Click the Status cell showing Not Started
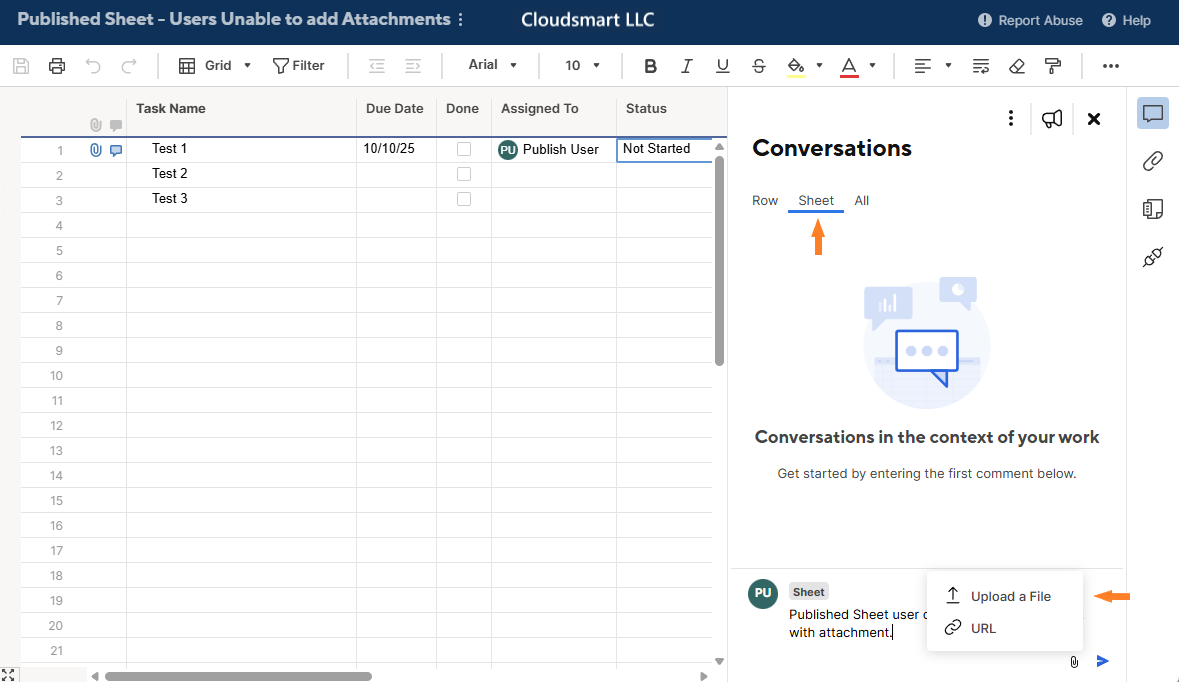Image resolution: width=1179 pixels, height=682 pixels. (664, 149)
